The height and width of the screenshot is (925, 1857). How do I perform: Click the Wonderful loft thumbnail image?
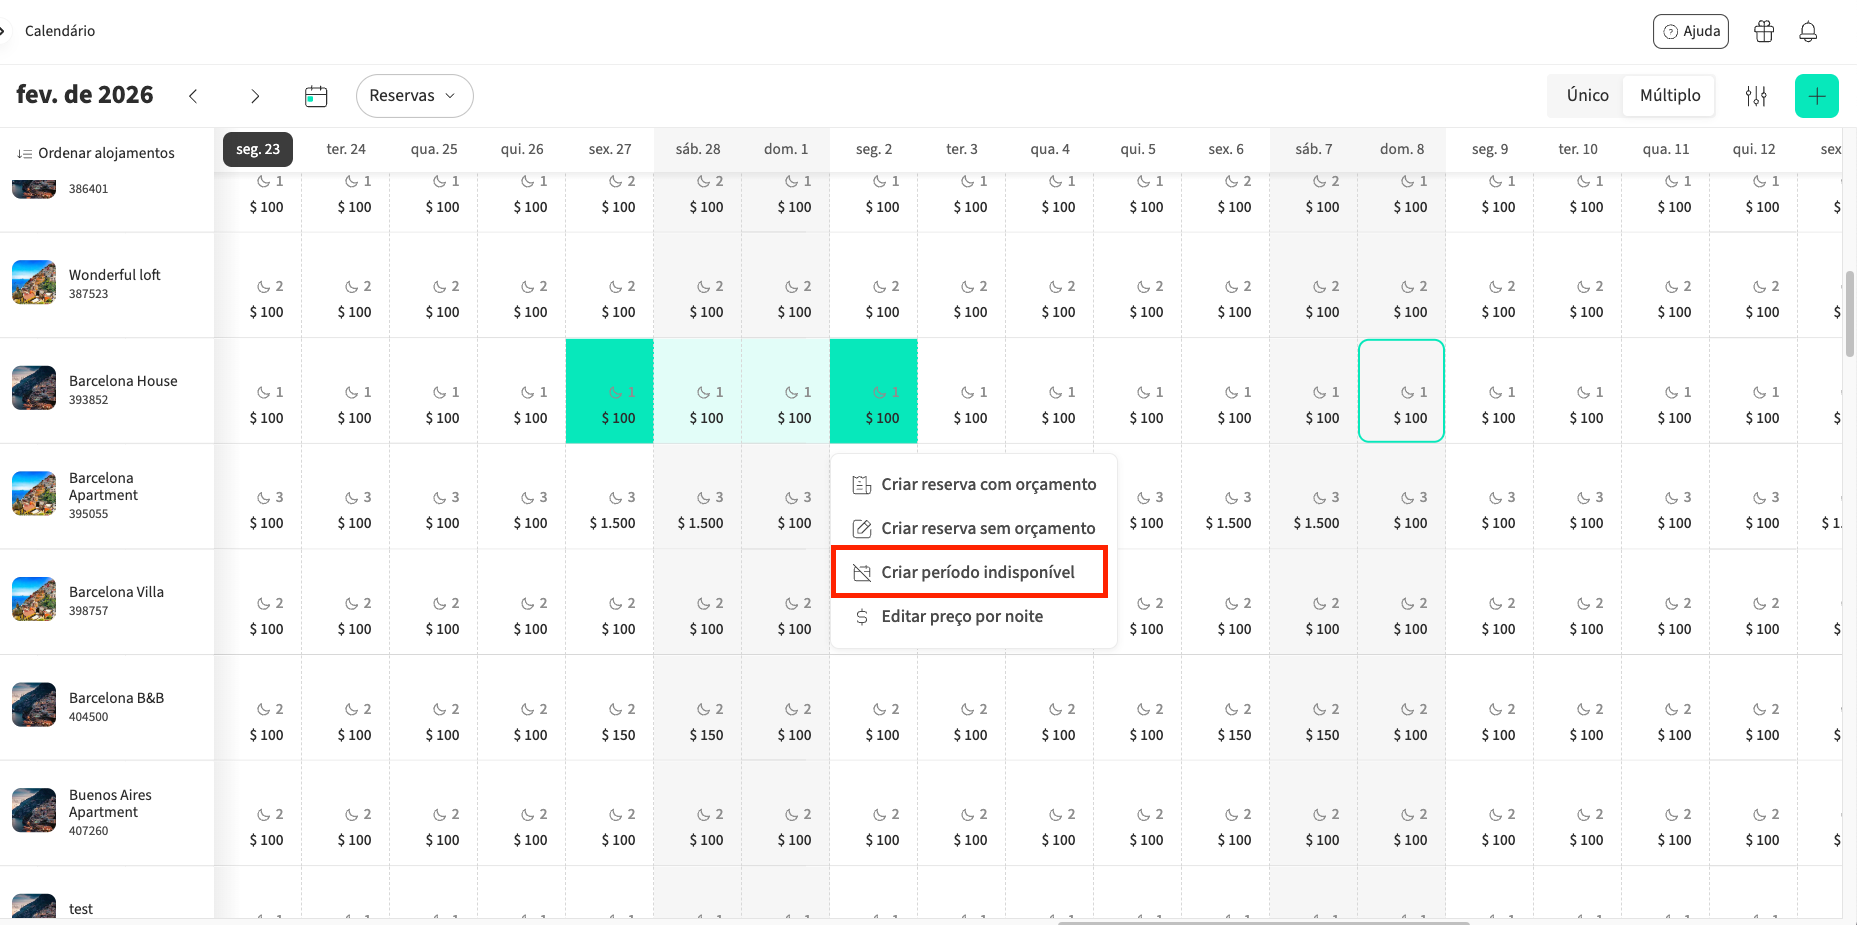click(x=34, y=283)
